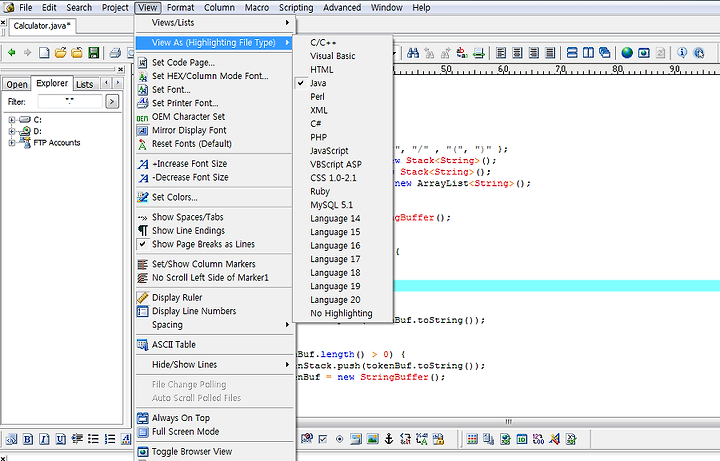Choose No Highlighting option

[343, 313]
